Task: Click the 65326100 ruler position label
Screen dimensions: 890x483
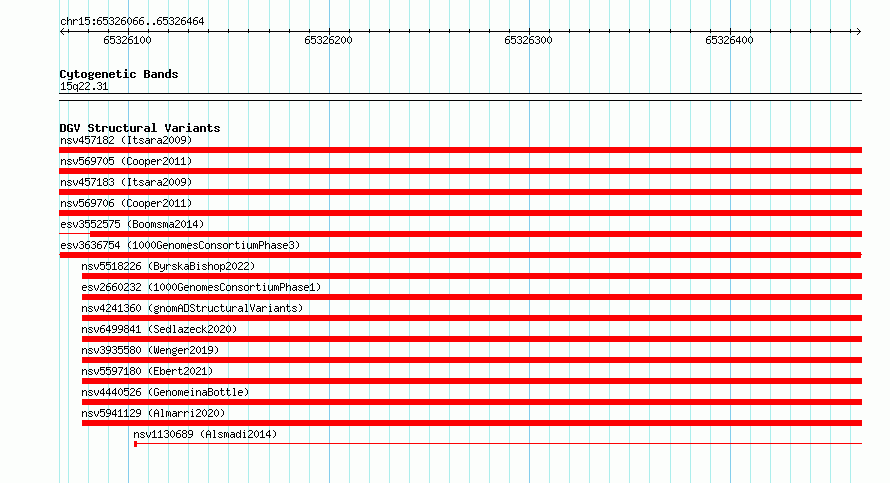Action: (x=127, y=40)
